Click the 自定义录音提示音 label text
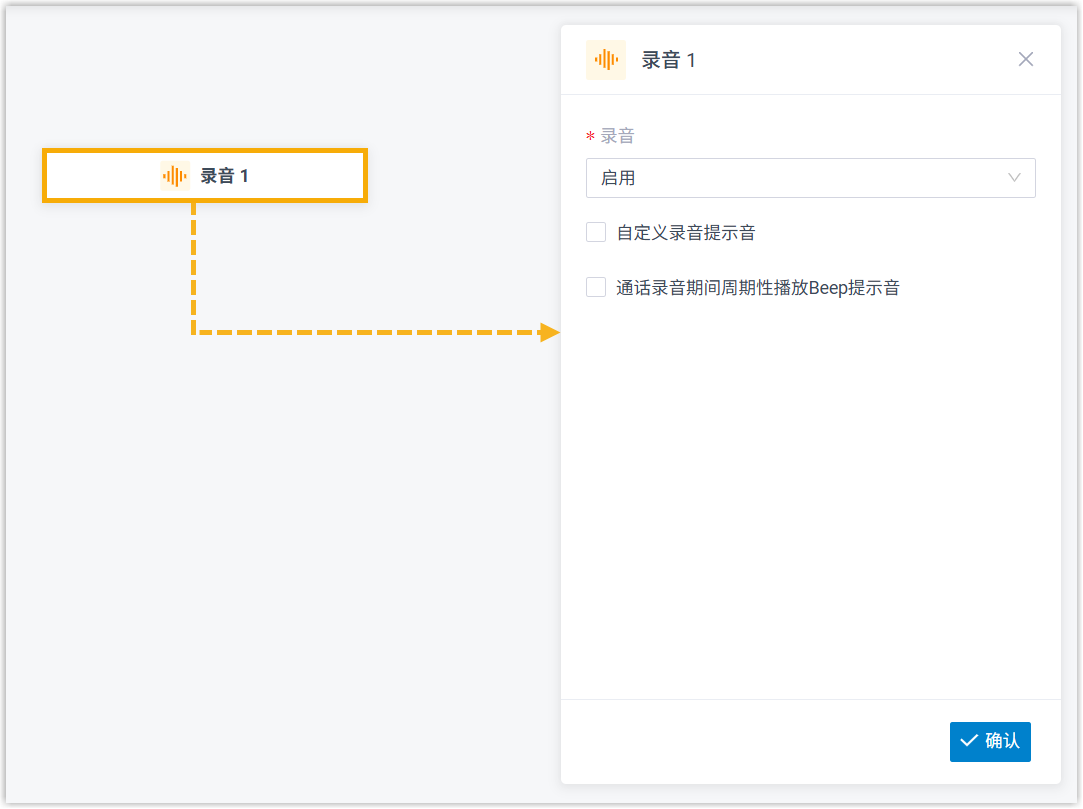 [x=685, y=233]
